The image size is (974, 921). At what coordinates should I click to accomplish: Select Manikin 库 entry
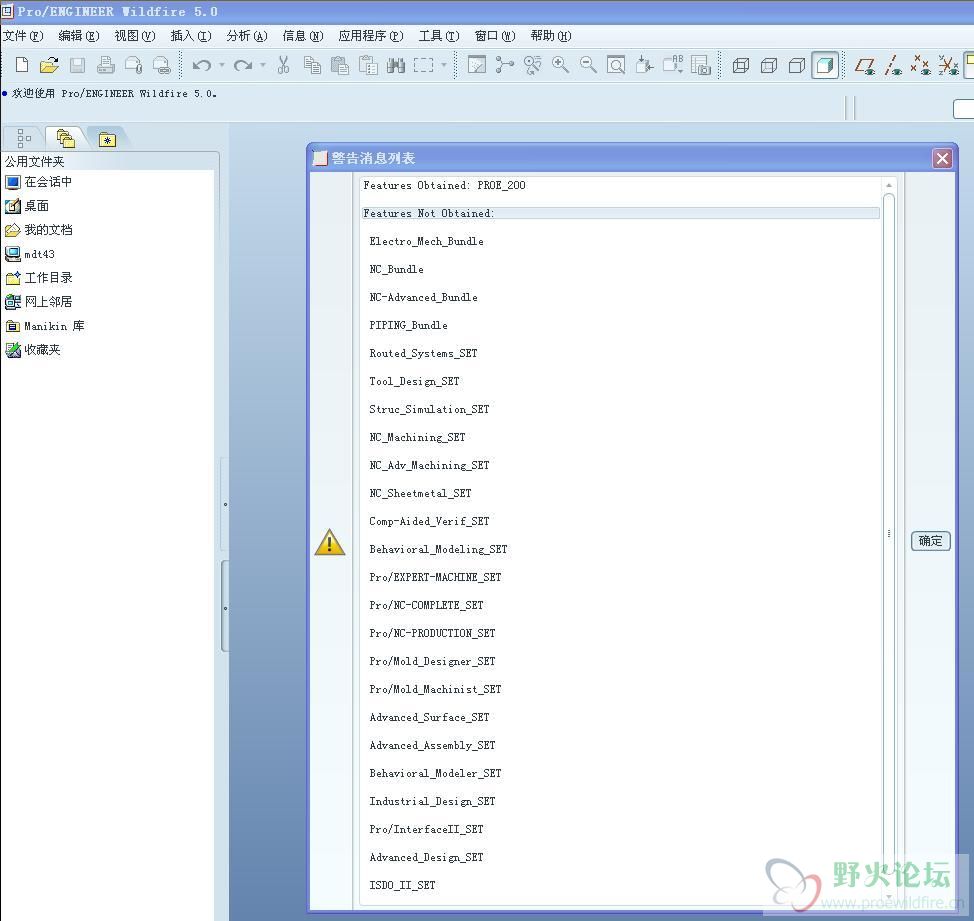point(45,326)
